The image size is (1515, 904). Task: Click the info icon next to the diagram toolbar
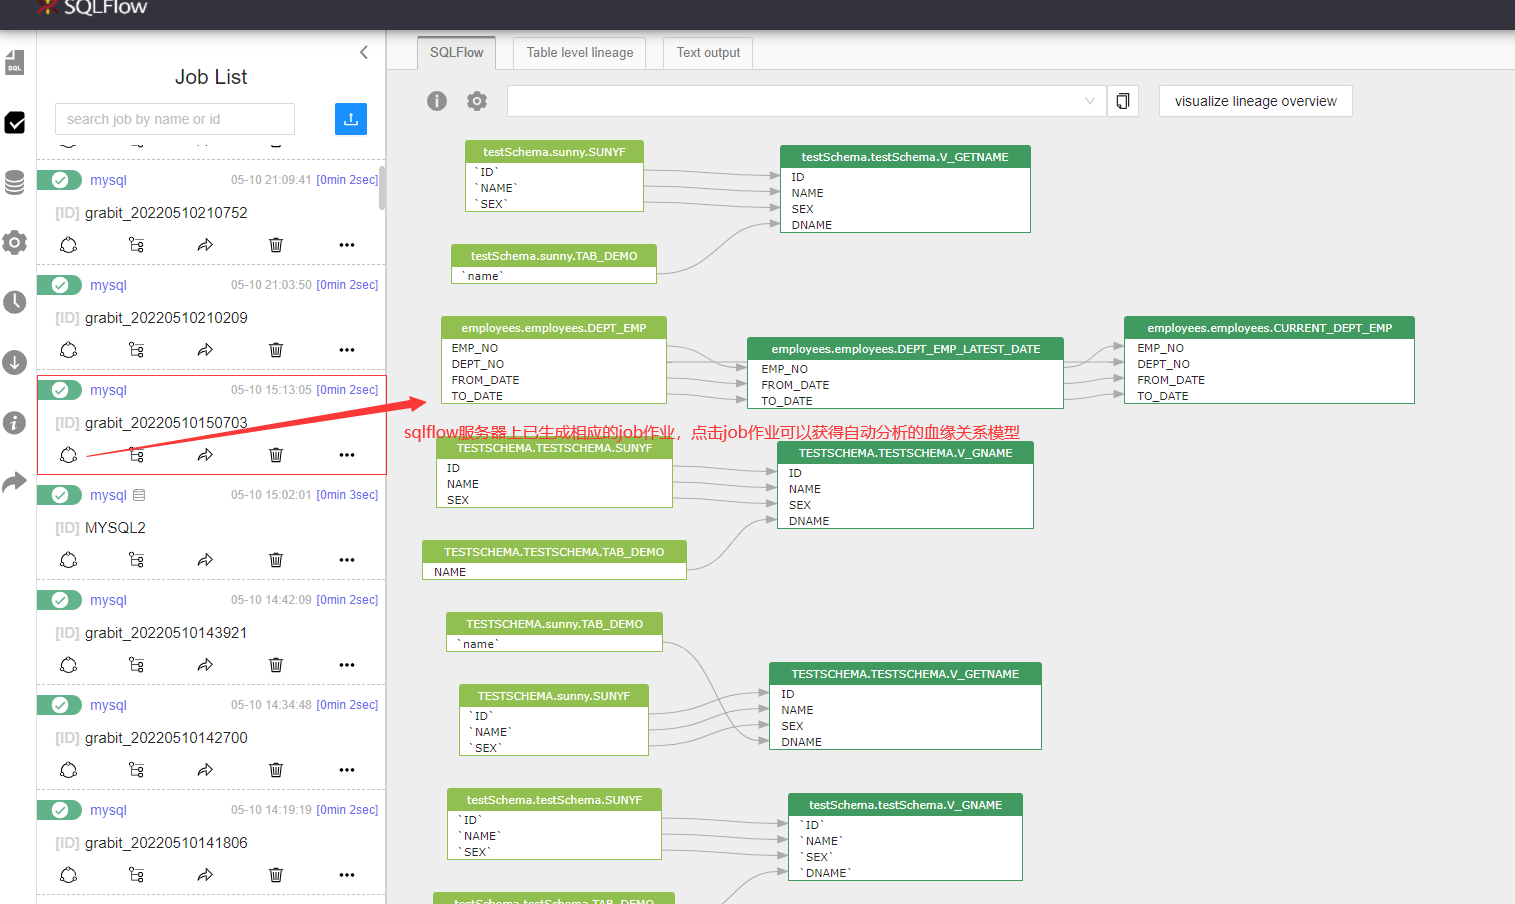pos(436,101)
